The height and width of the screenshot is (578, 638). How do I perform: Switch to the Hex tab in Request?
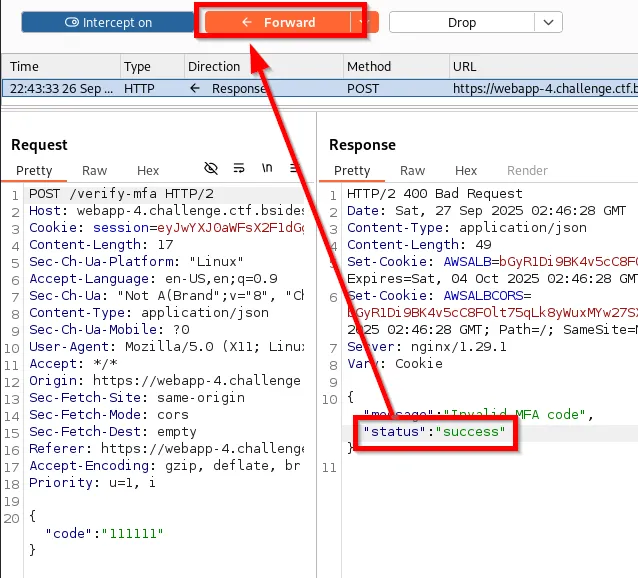click(x=148, y=171)
